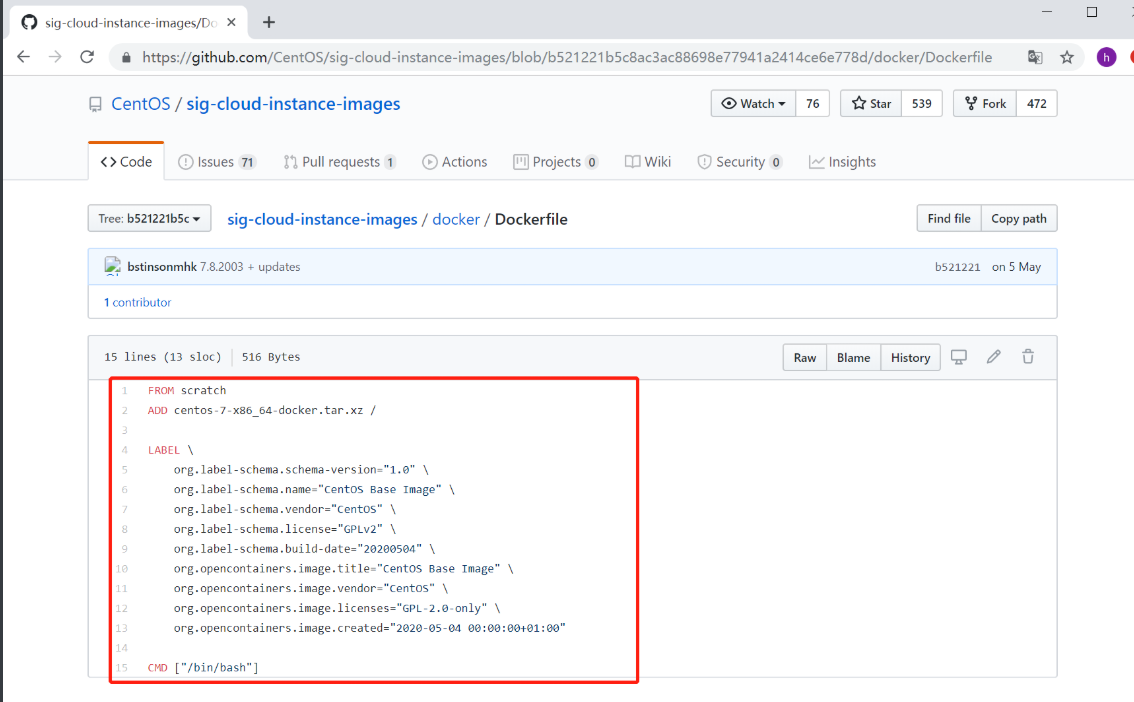Bookmark this page with the star icon
This screenshot has width=1134, height=702.
[x=1067, y=57]
